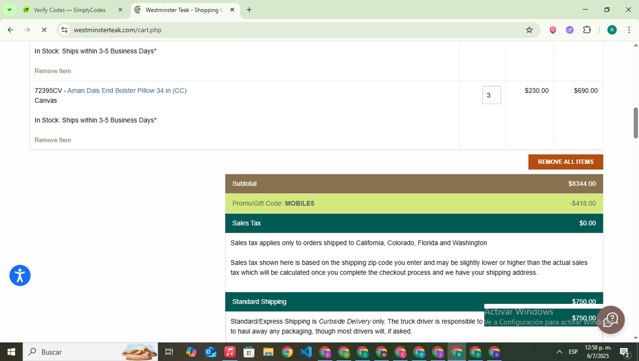
Task: Open the Chrome three-dot menu
Action: click(x=629, y=30)
